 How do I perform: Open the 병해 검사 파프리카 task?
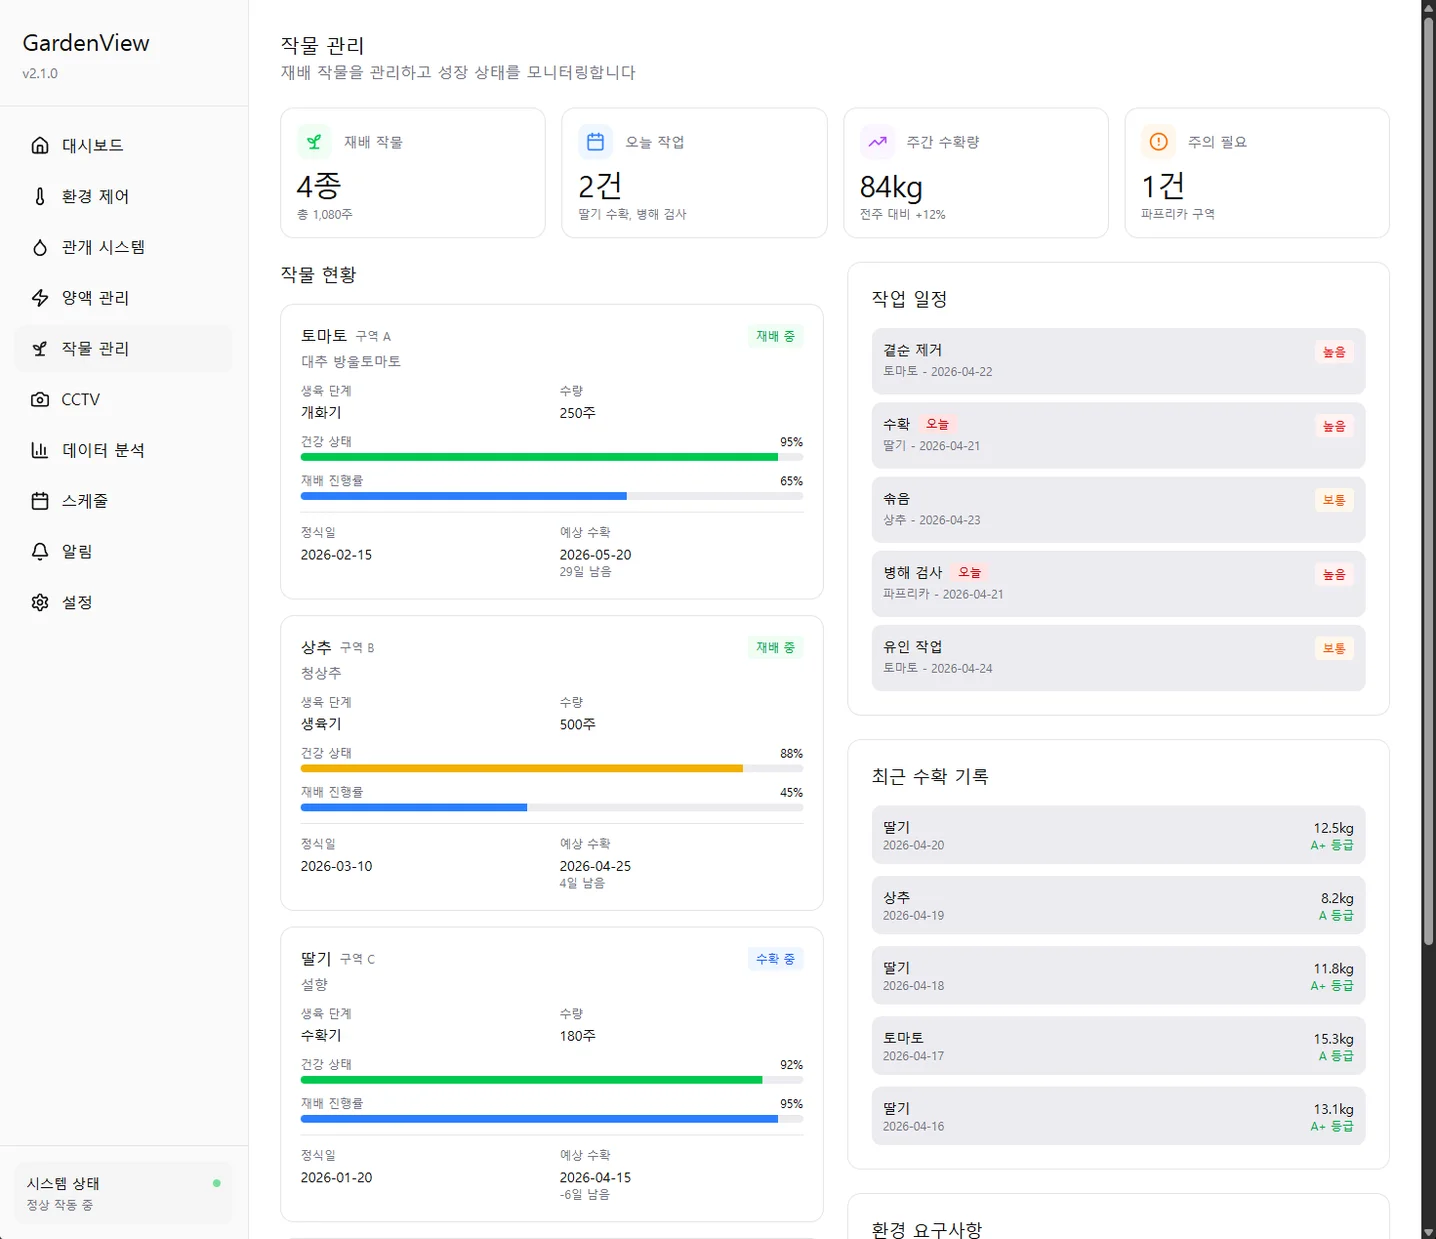[x=1118, y=583]
